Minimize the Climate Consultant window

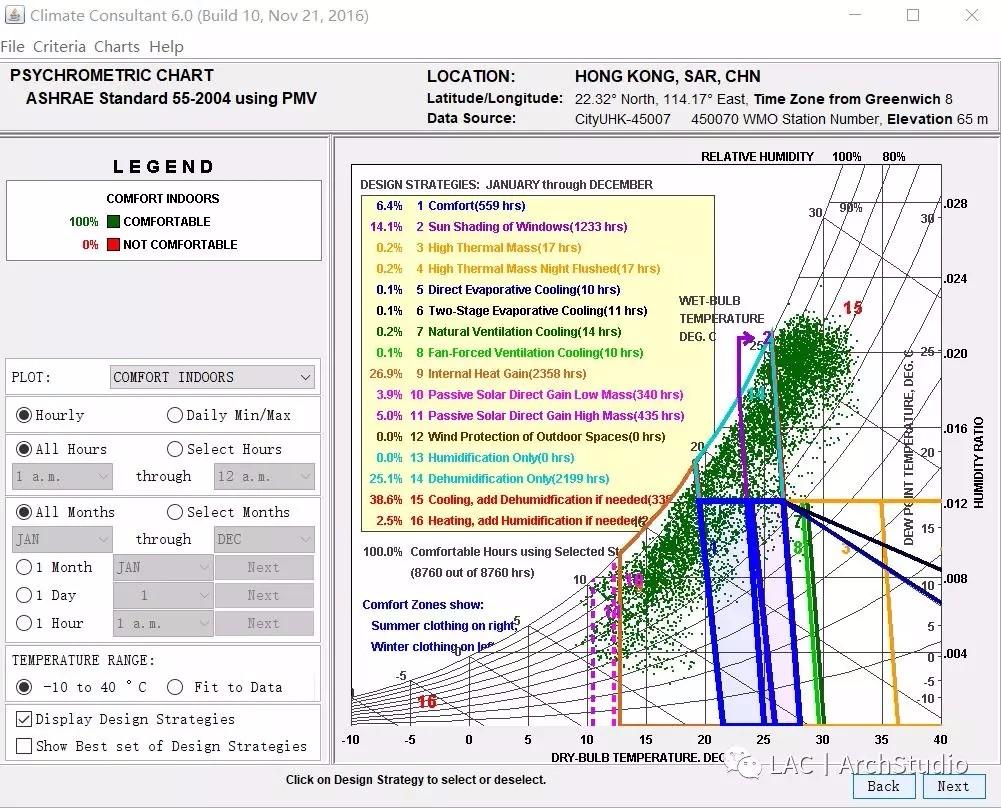pyautogui.click(x=855, y=15)
